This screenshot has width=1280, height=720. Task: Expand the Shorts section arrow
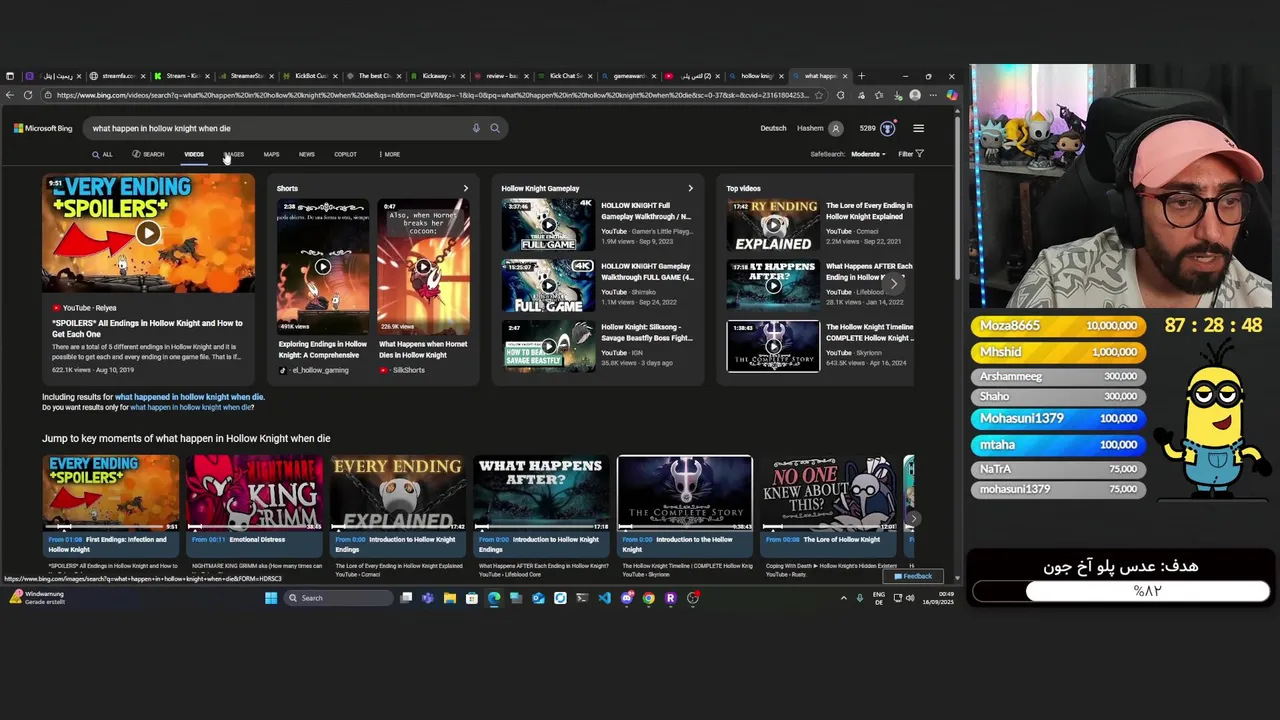click(x=465, y=188)
